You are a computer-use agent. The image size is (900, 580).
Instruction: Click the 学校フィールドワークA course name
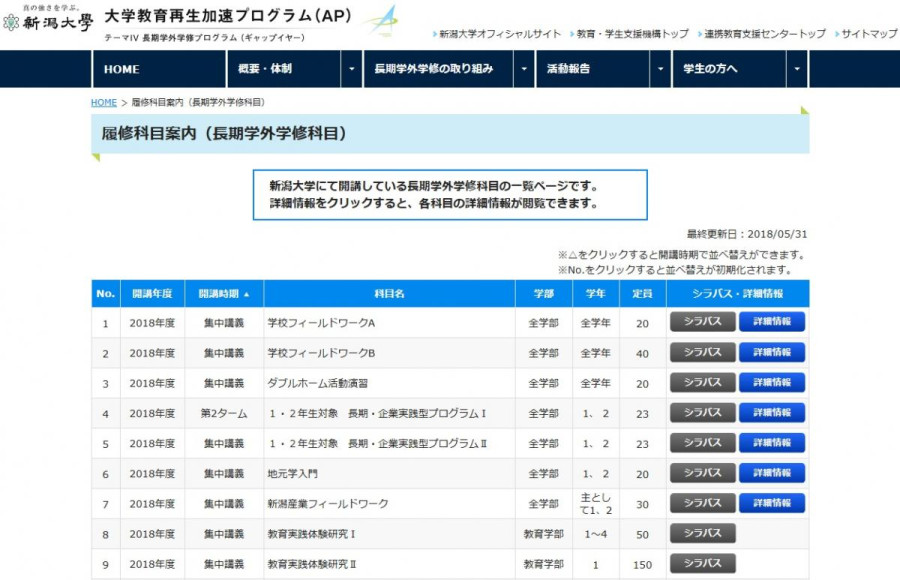click(321, 323)
